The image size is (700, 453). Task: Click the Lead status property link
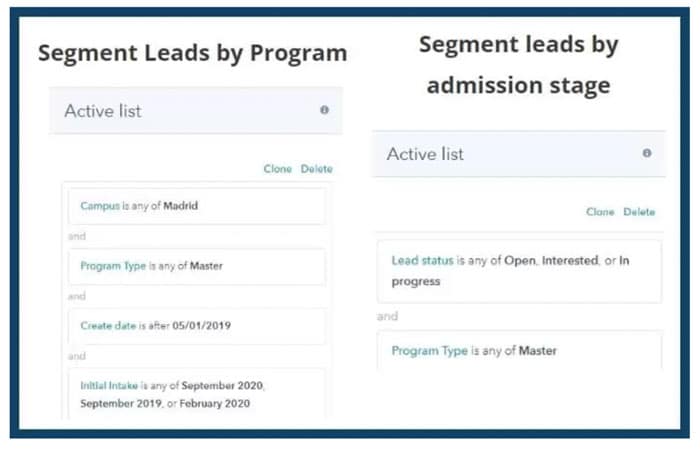click(x=422, y=260)
